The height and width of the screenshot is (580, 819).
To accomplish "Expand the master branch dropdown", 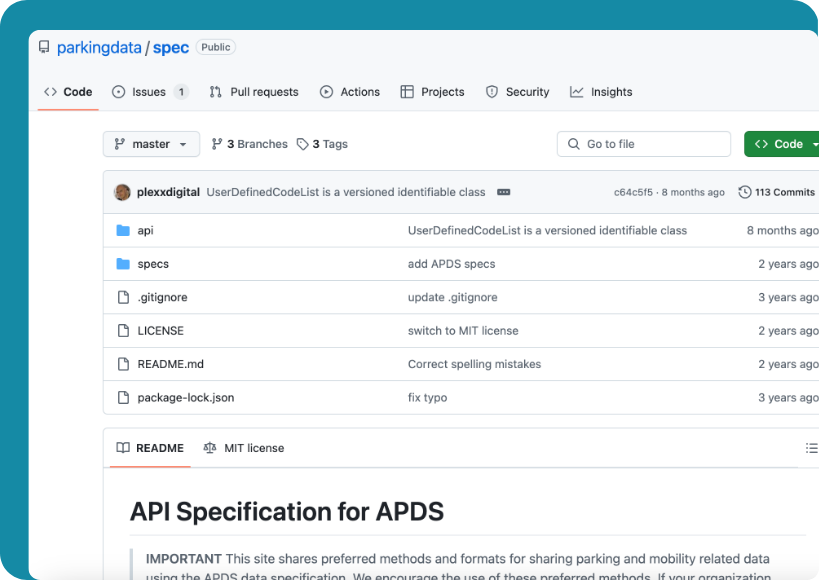I will coord(151,144).
